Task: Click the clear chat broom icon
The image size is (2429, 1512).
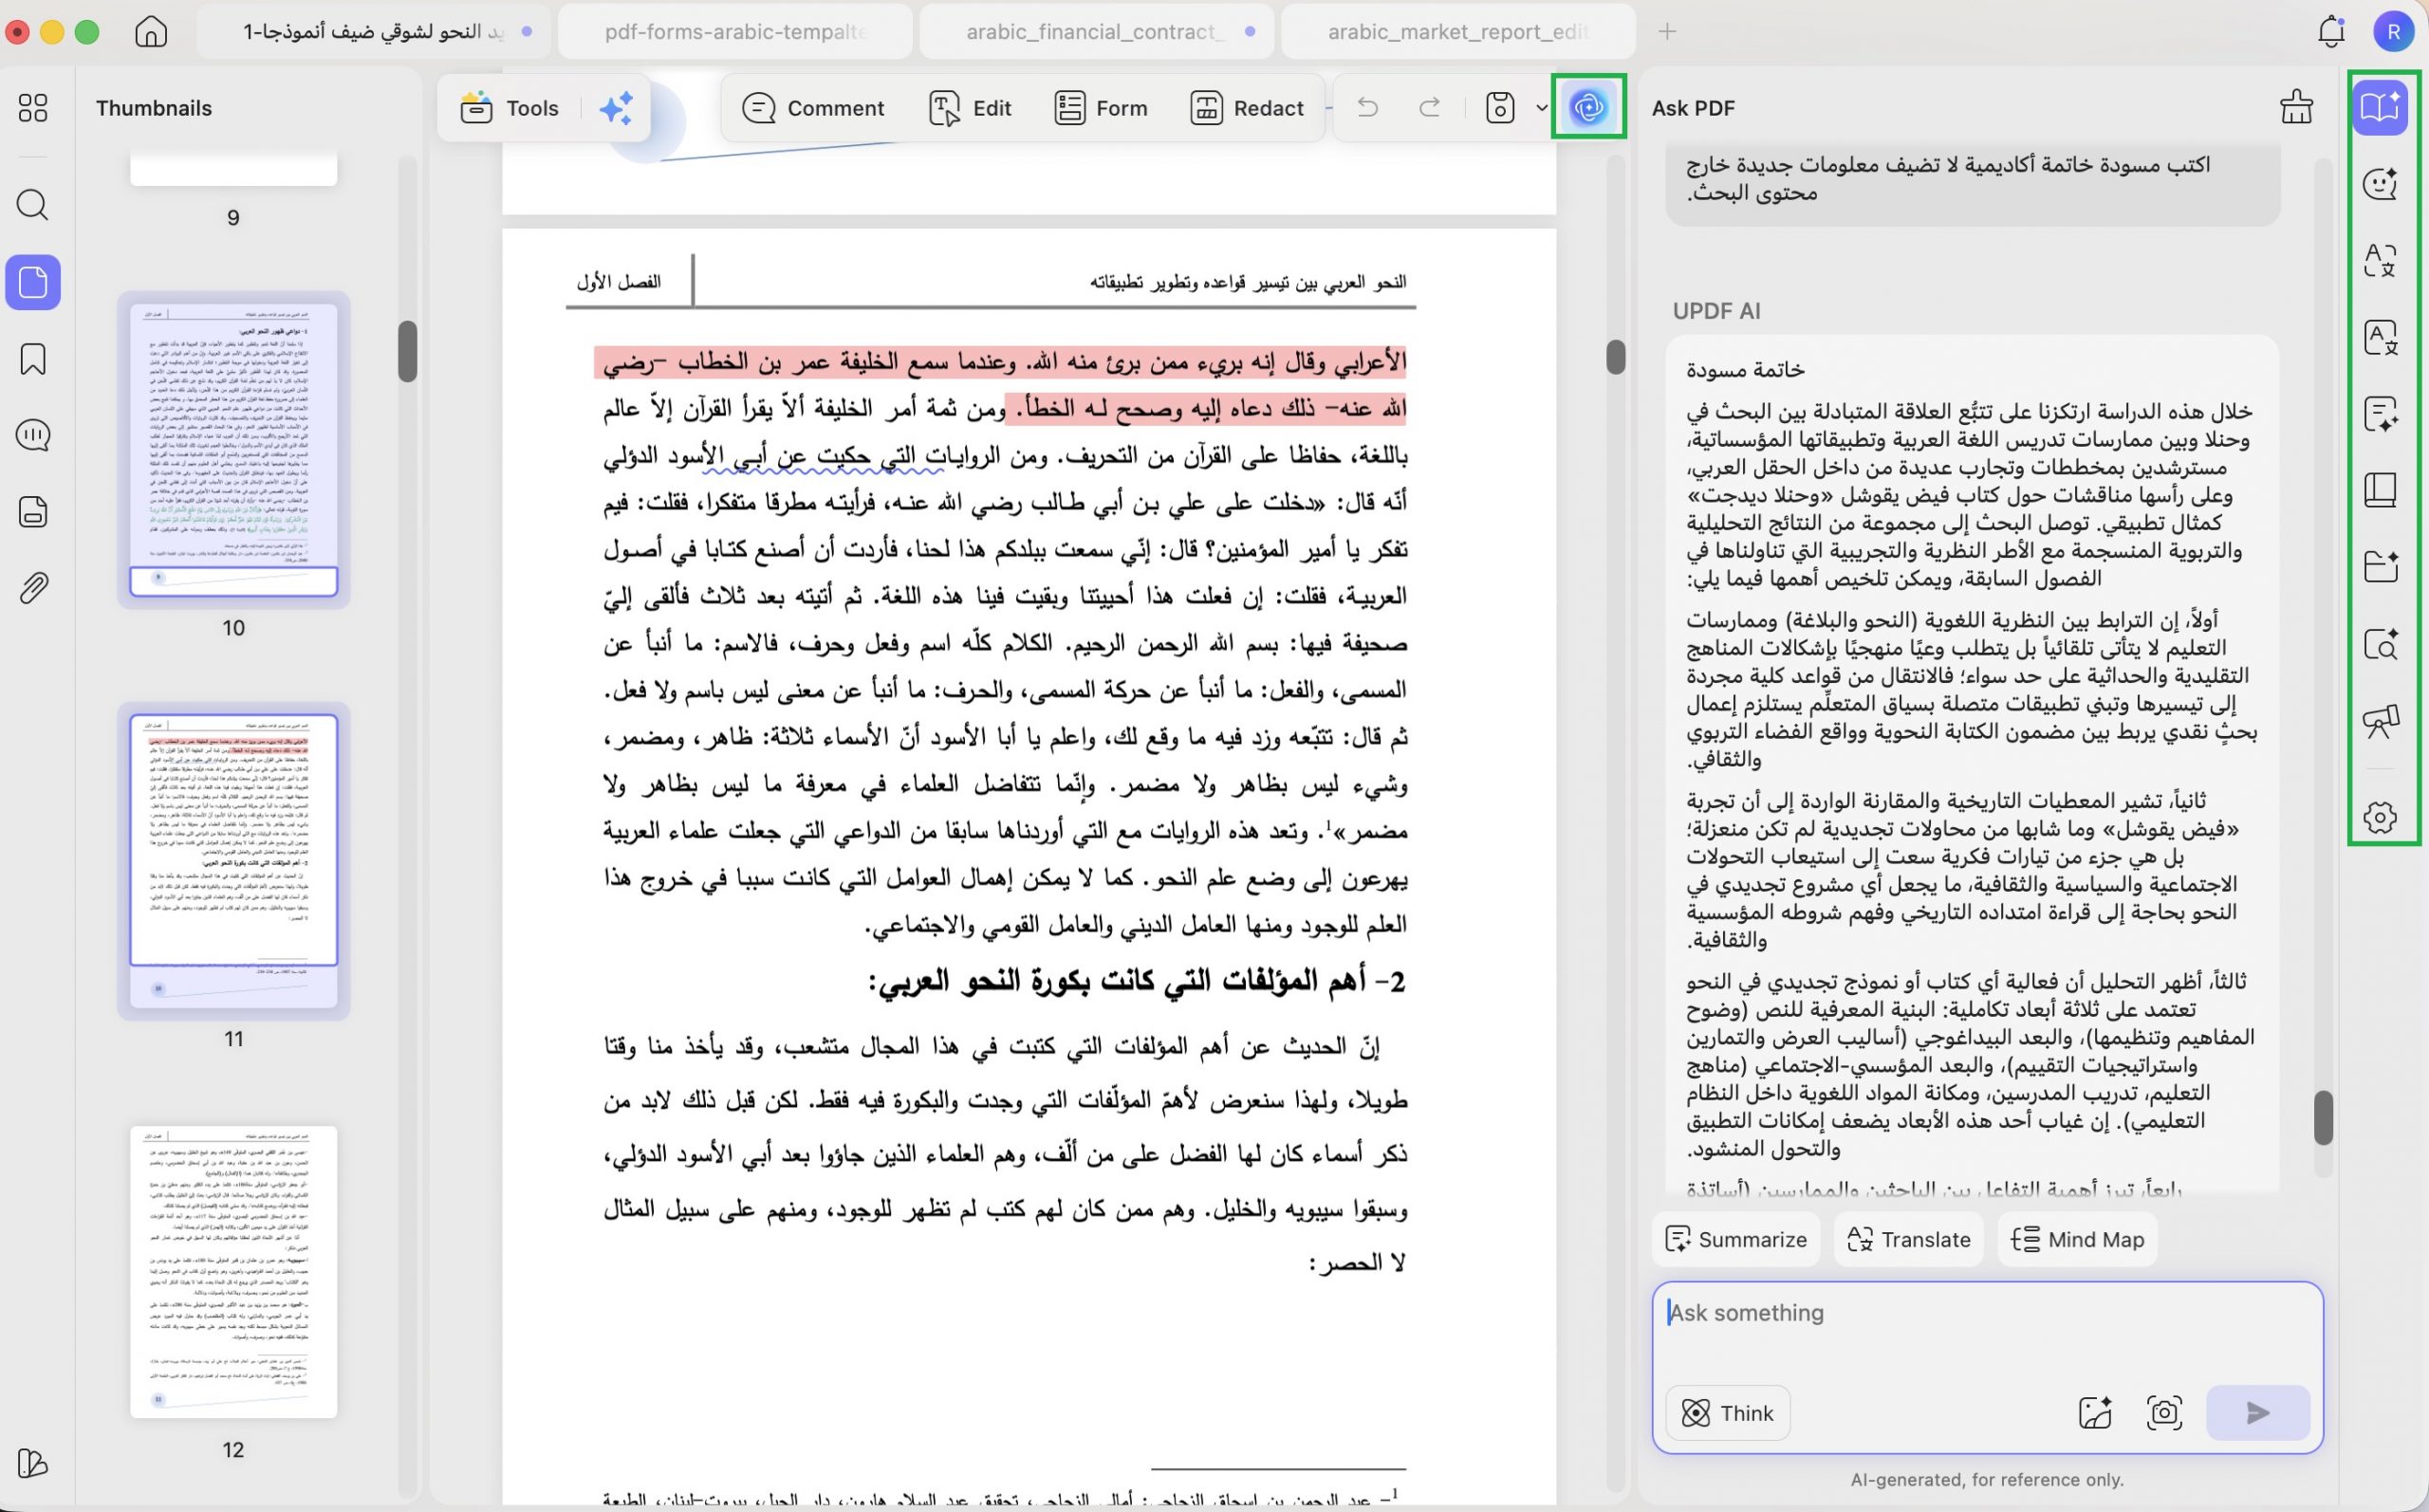Action: 2296,107
